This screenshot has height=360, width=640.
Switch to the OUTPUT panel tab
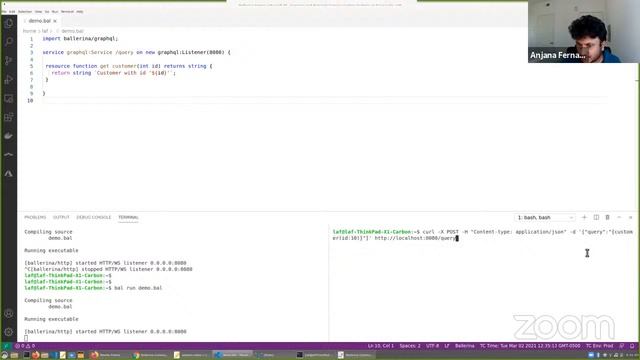[61, 218]
